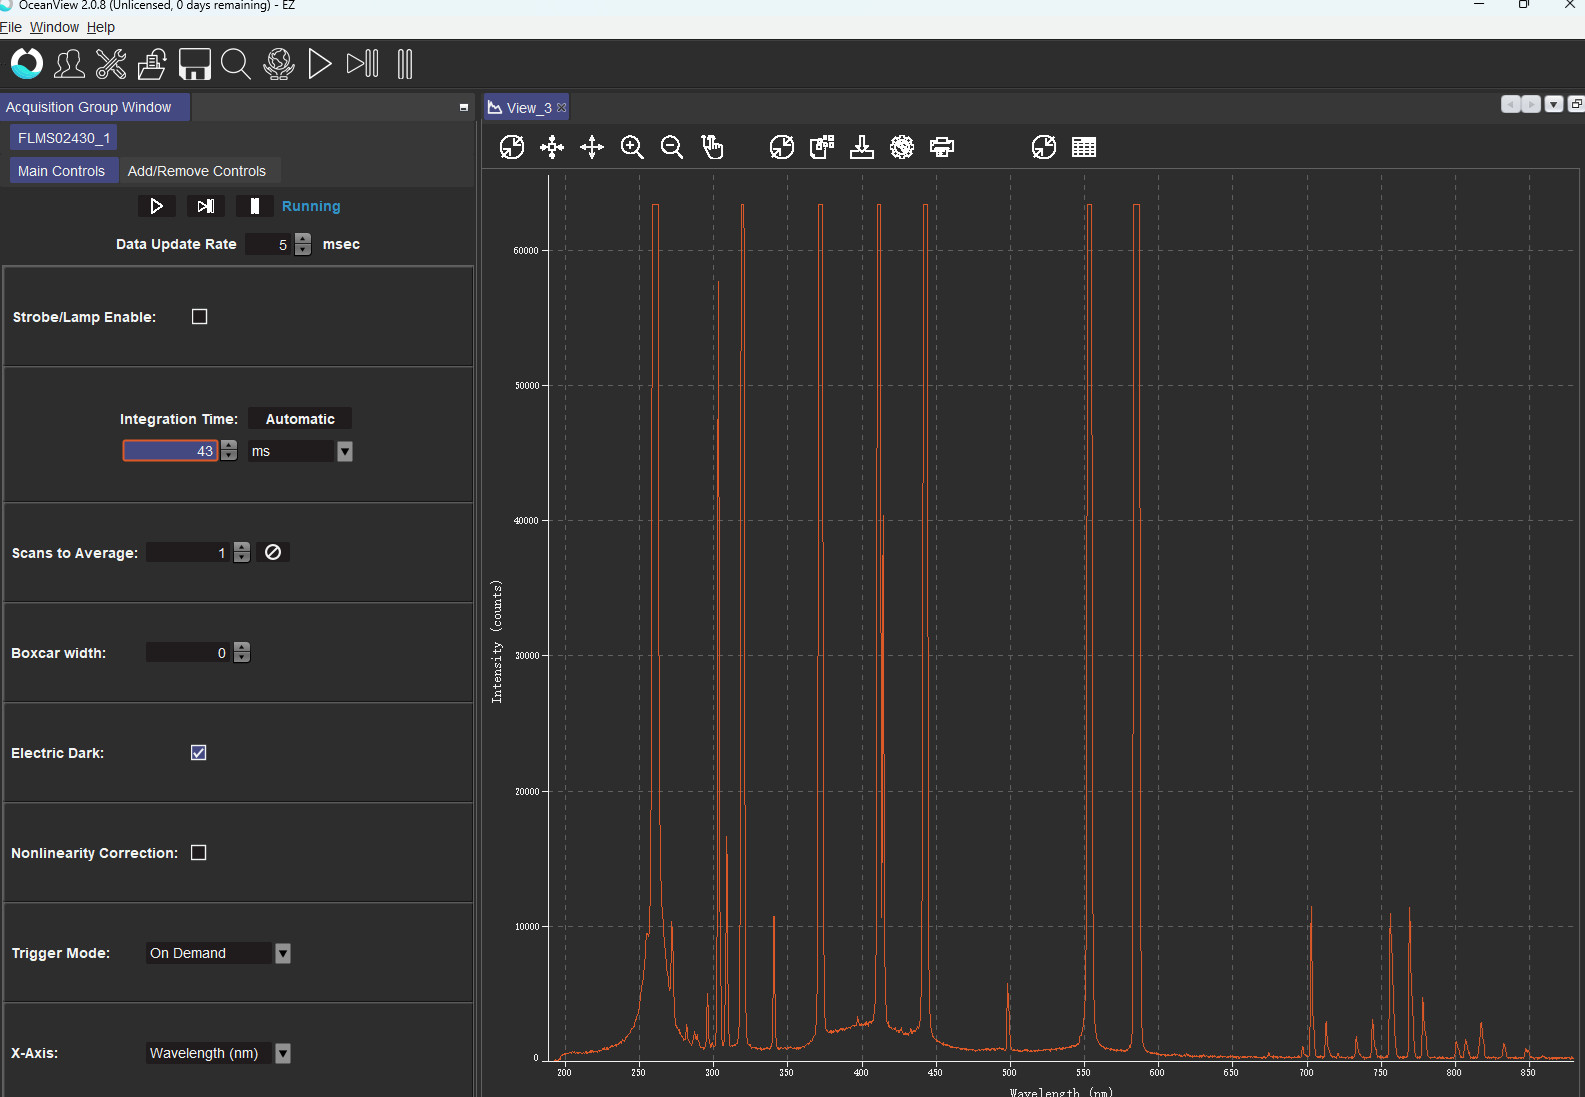
Task: Click the magnifying glass search icon
Action: click(236, 64)
